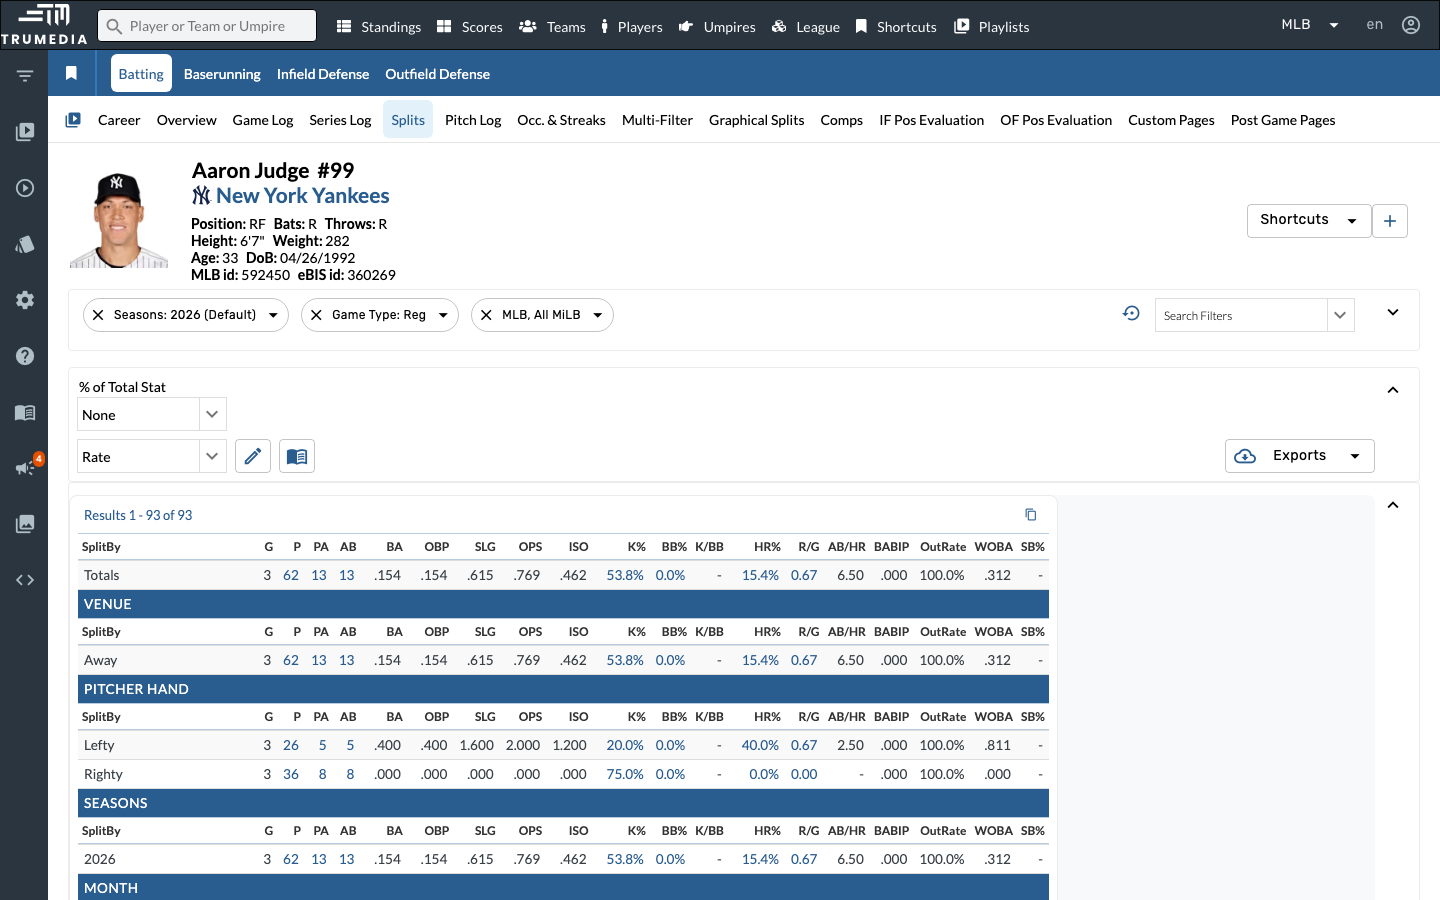Click Righty row pitches value 36
The width and height of the screenshot is (1440, 900).
[291, 774]
